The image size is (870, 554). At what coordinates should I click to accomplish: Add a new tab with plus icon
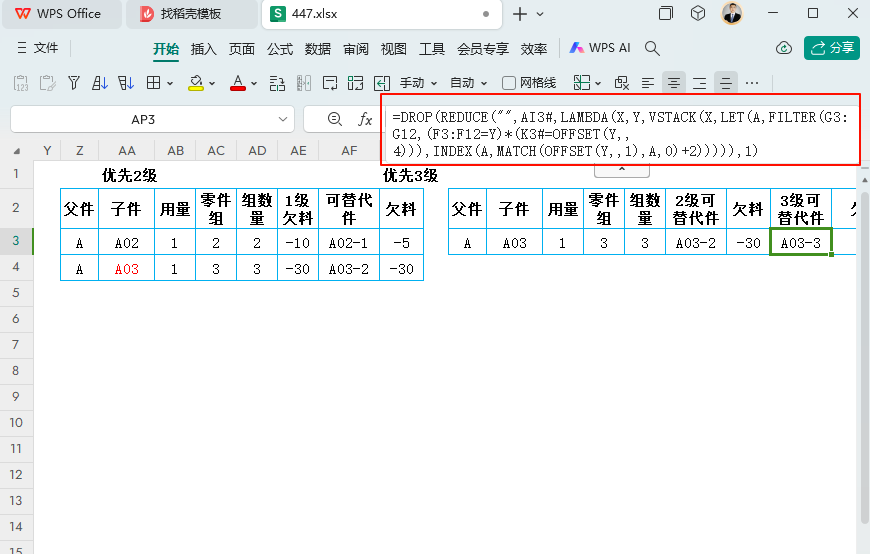click(519, 14)
